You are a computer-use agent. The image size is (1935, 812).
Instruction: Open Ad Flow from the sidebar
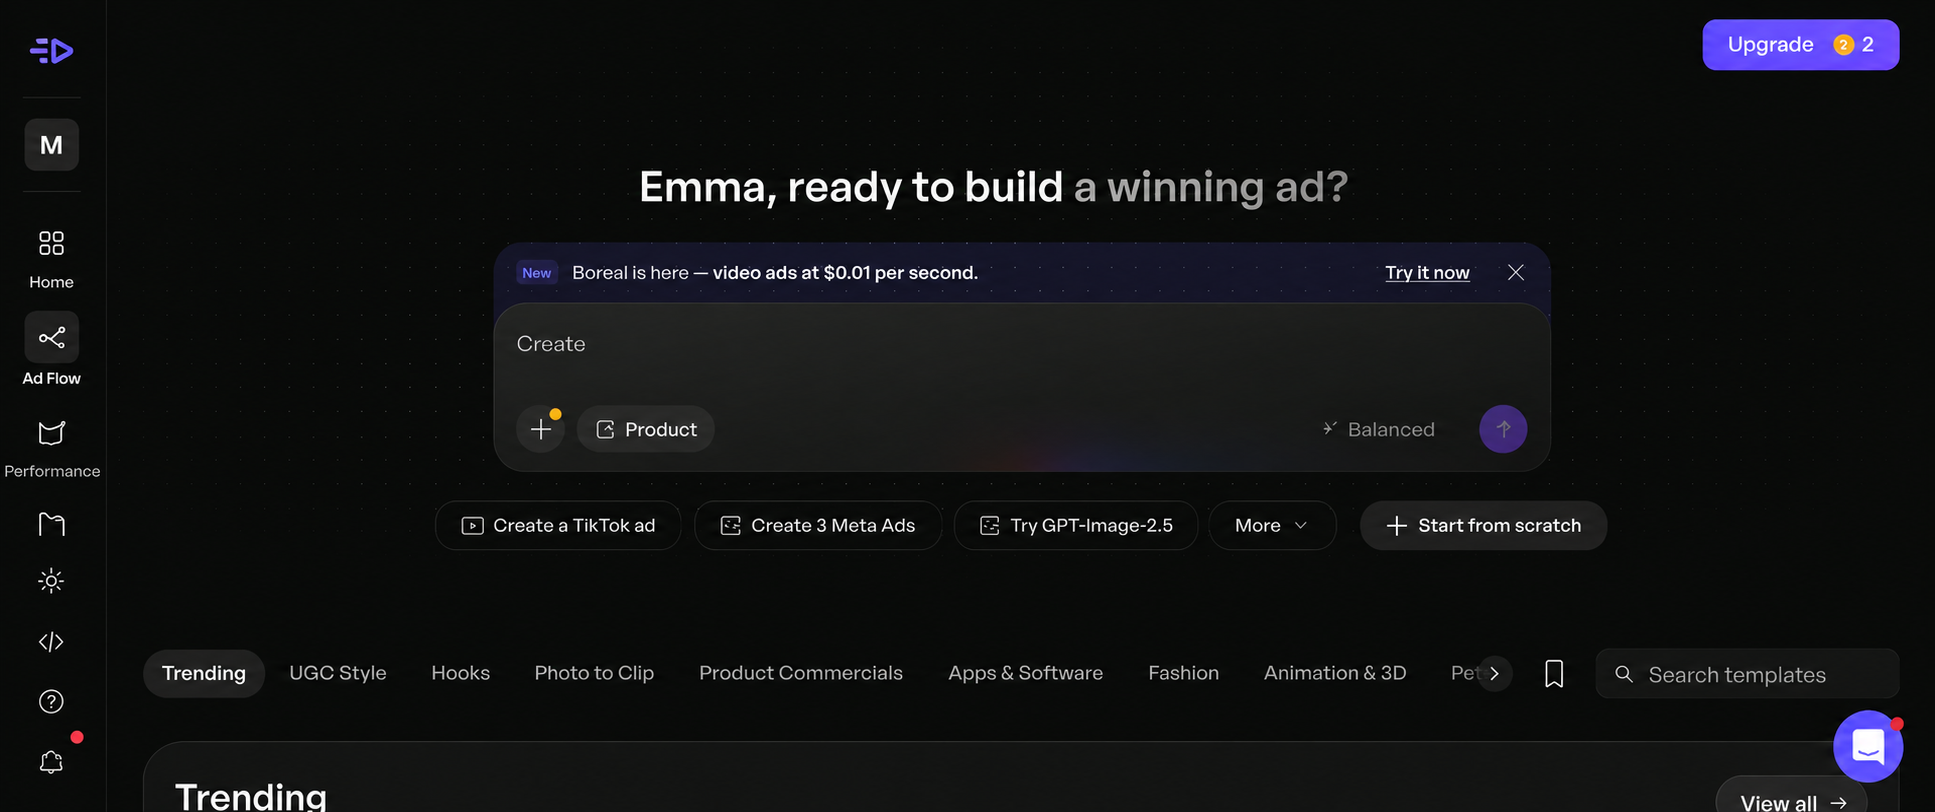tap(51, 350)
